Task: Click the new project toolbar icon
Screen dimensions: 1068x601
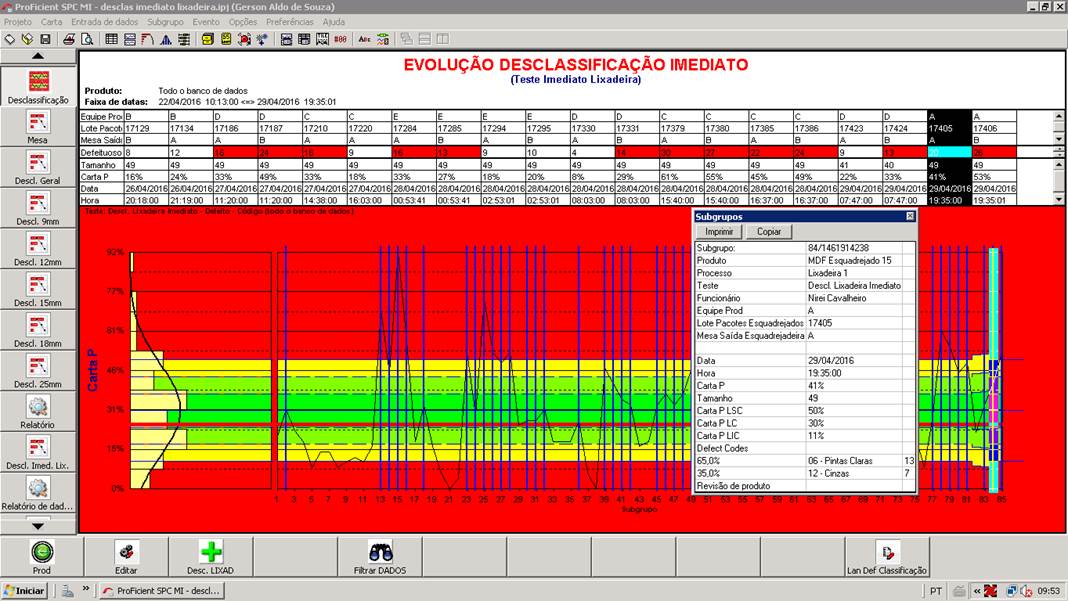Action: coord(10,40)
